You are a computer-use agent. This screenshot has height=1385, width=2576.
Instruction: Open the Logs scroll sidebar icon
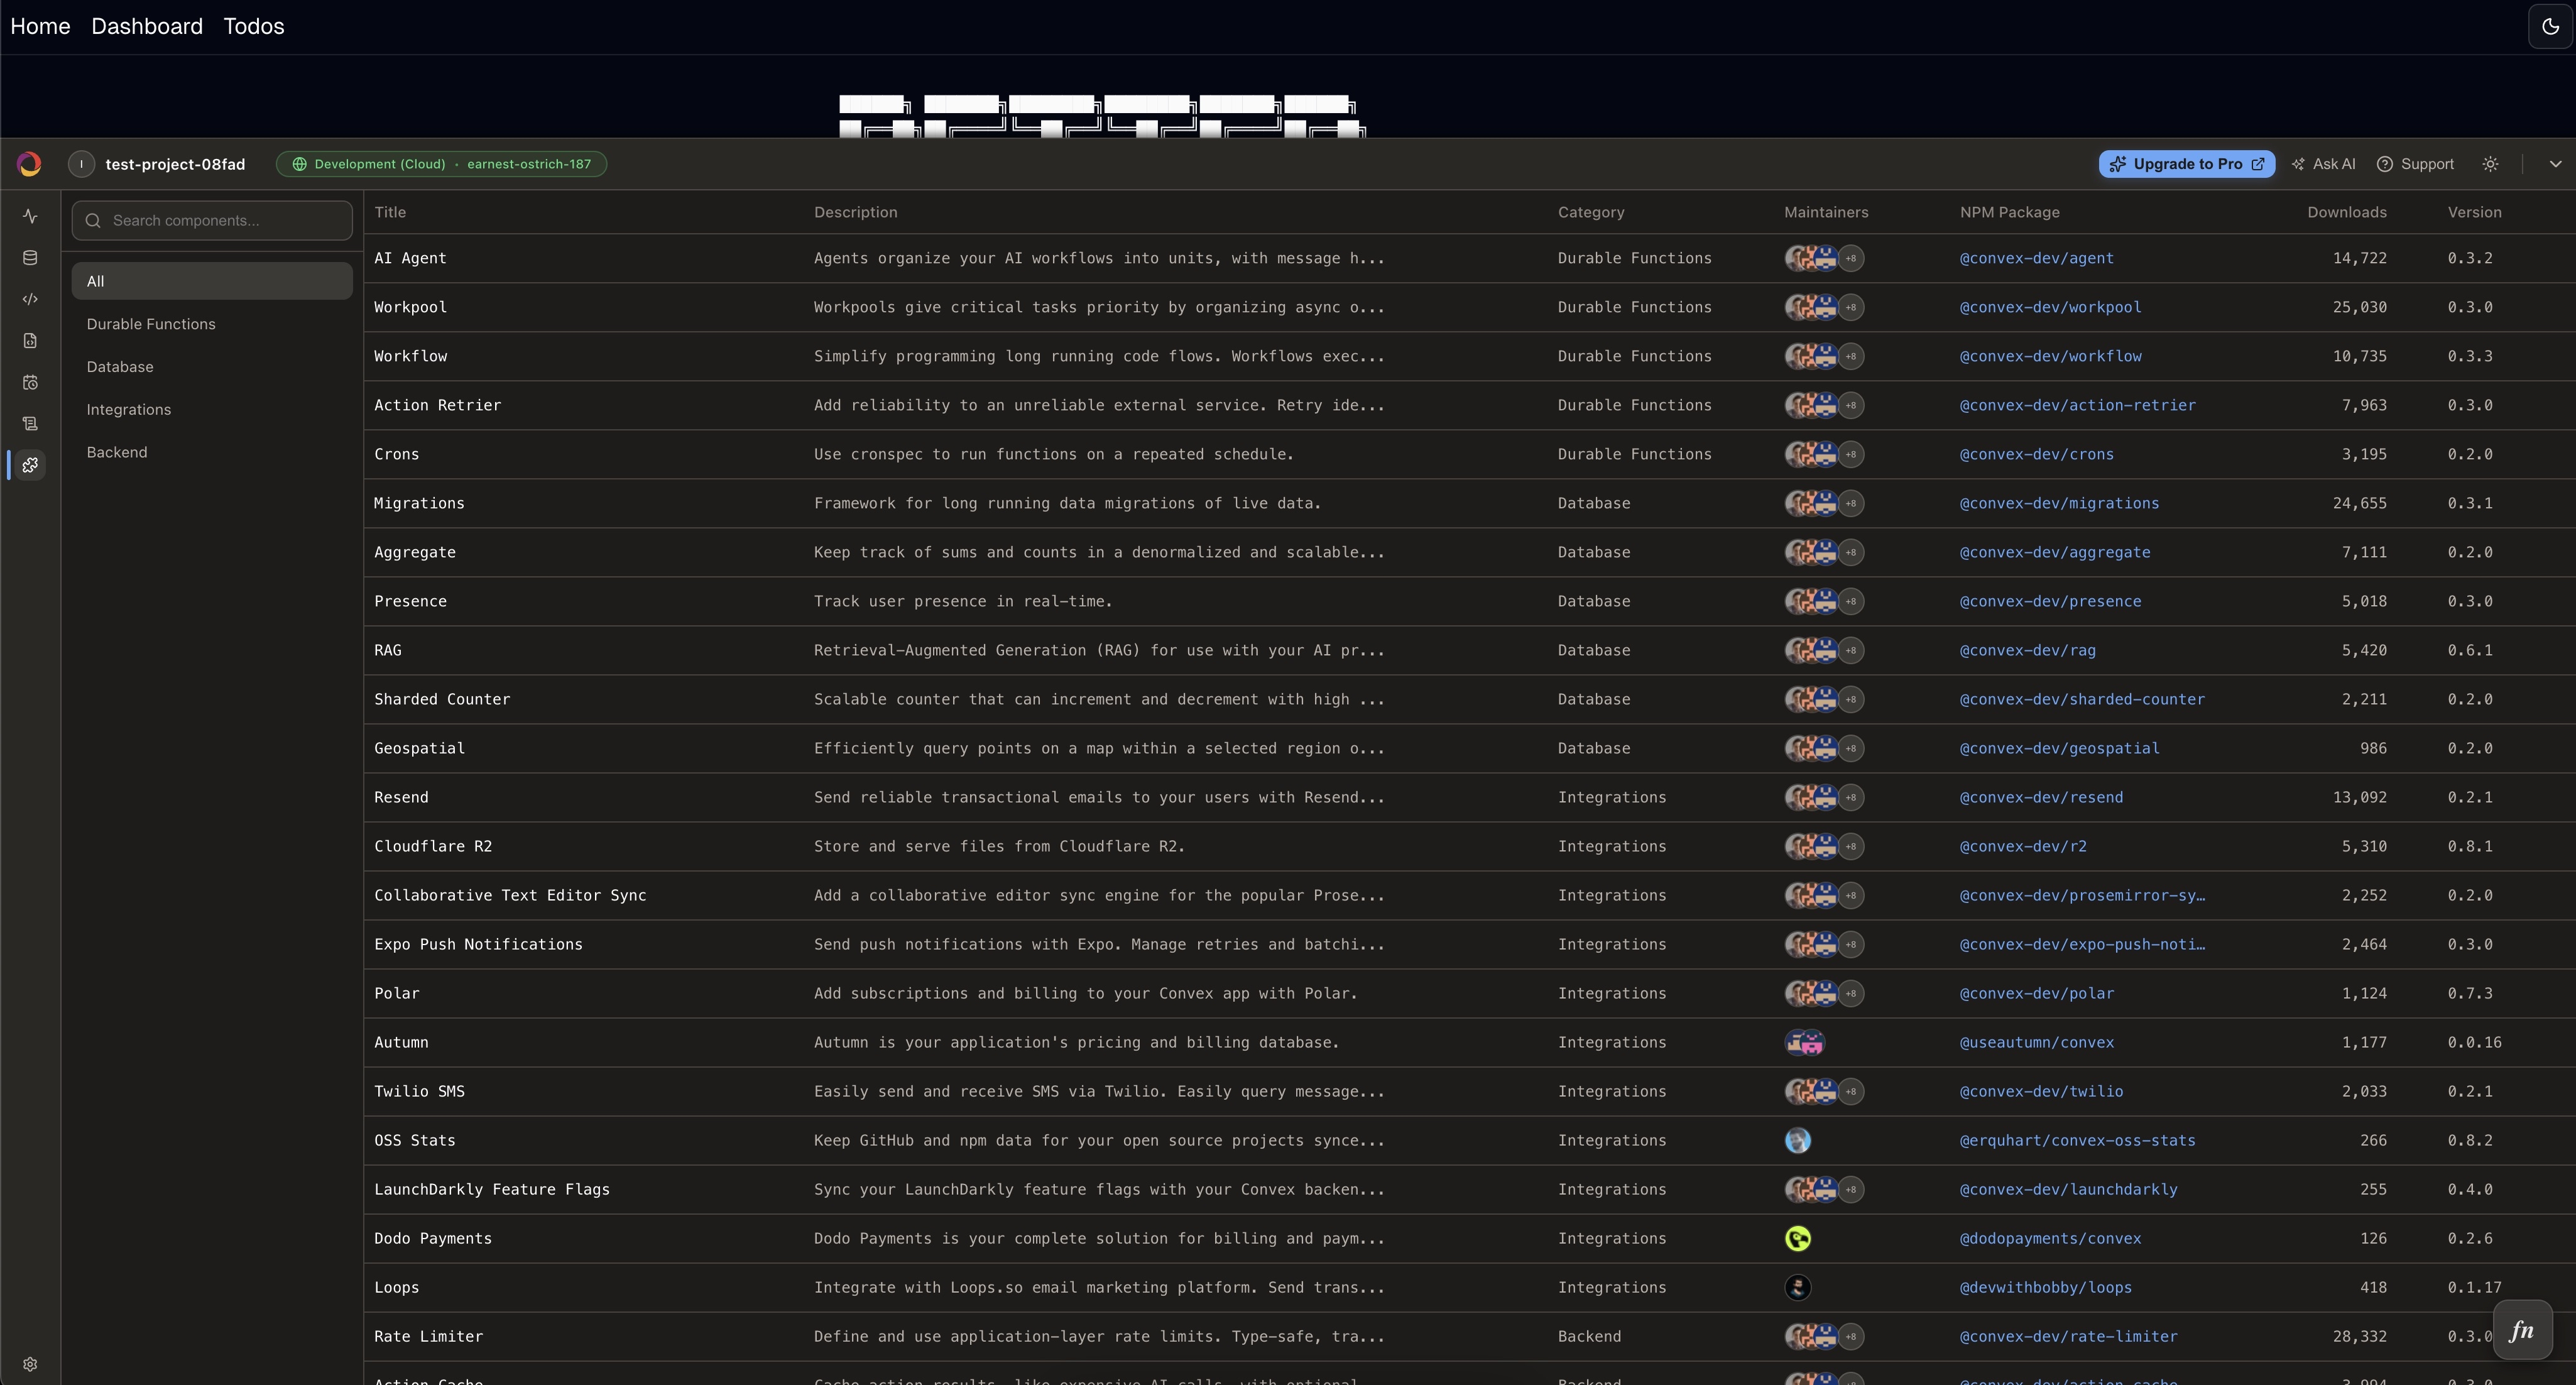[x=30, y=424]
